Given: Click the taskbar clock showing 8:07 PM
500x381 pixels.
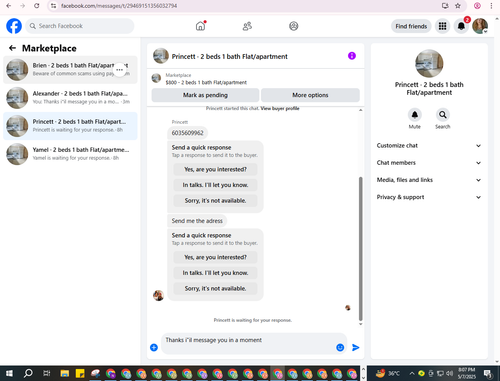Looking at the screenshot, I should pos(466,373).
